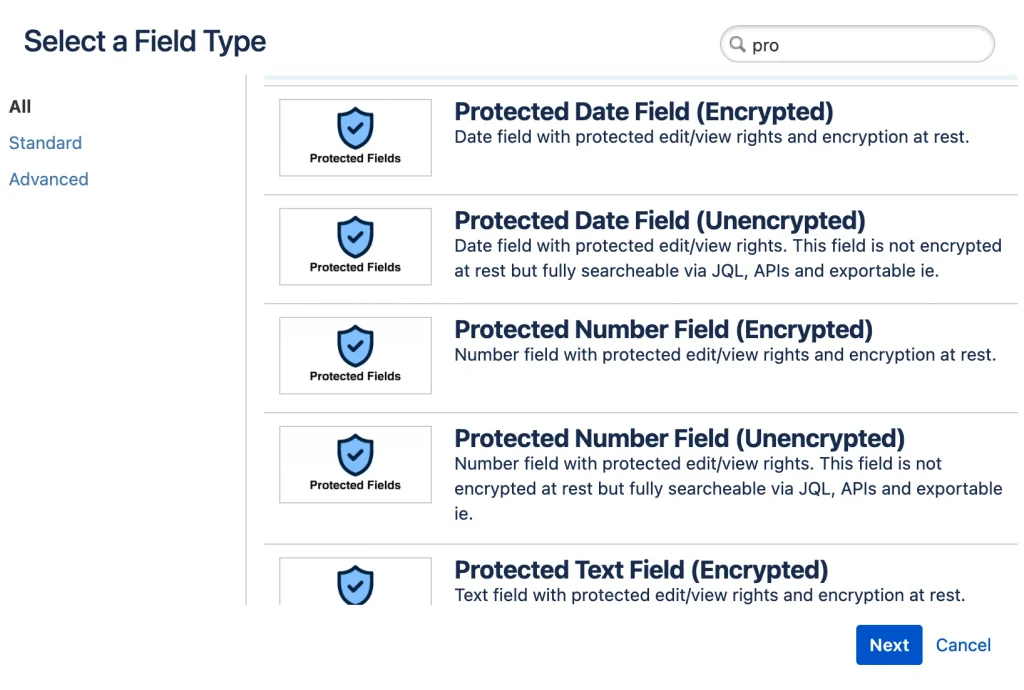
Task: Click the Unencrypted date field description text
Action: [x=728, y=258]
